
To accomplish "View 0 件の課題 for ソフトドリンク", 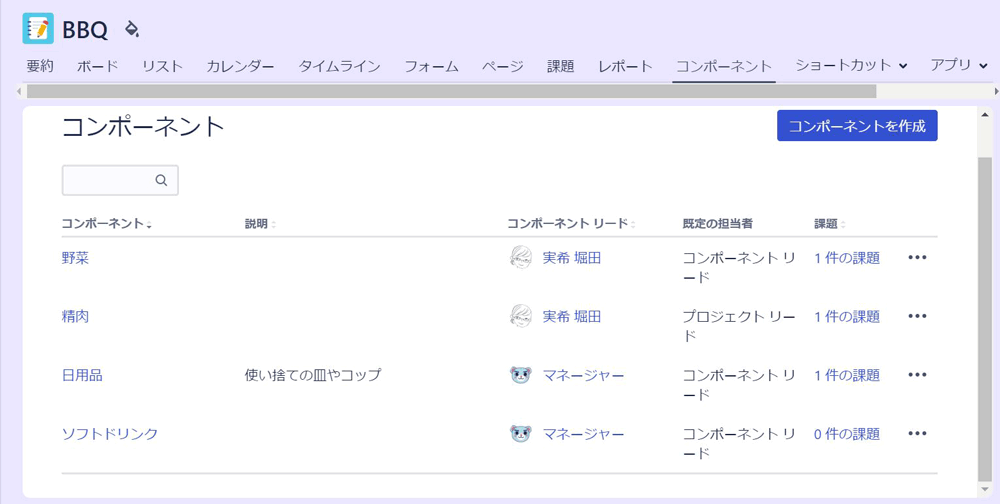I will click(847, 434).
